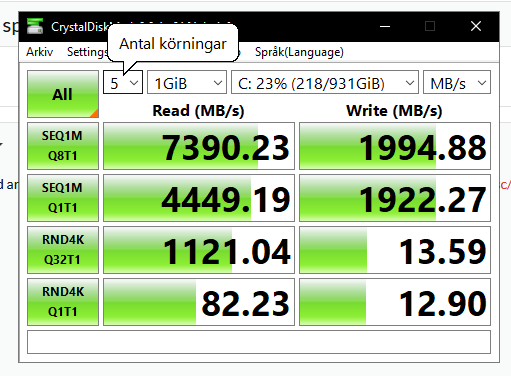The width and height of the screenshot is (511, 376).
Task: Close the CrystalDiskMark window
Action: (x=476, y=26)
